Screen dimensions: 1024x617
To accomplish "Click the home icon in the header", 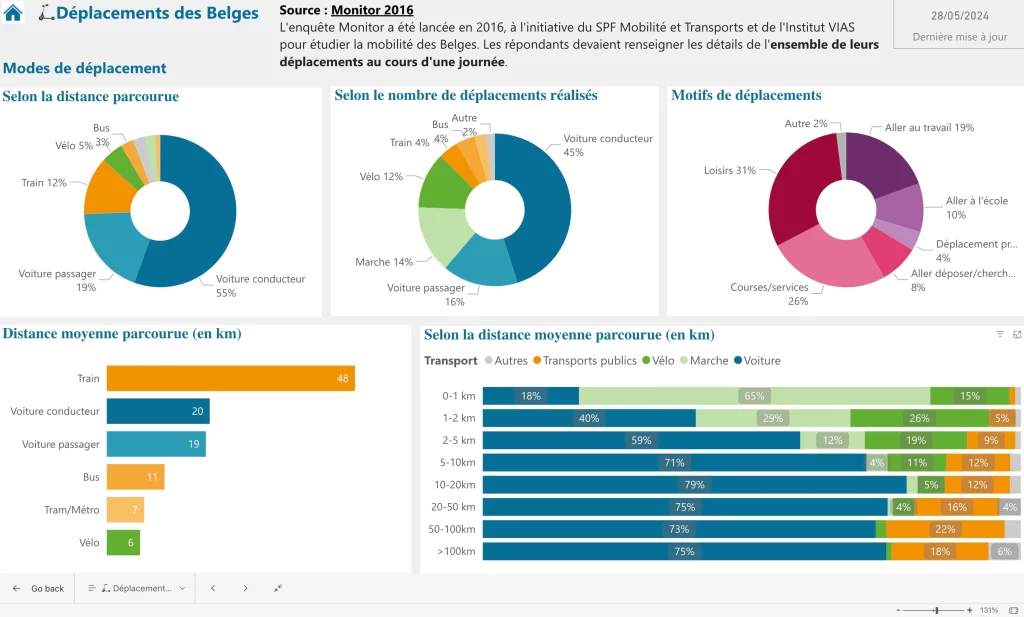I will 14,14.
